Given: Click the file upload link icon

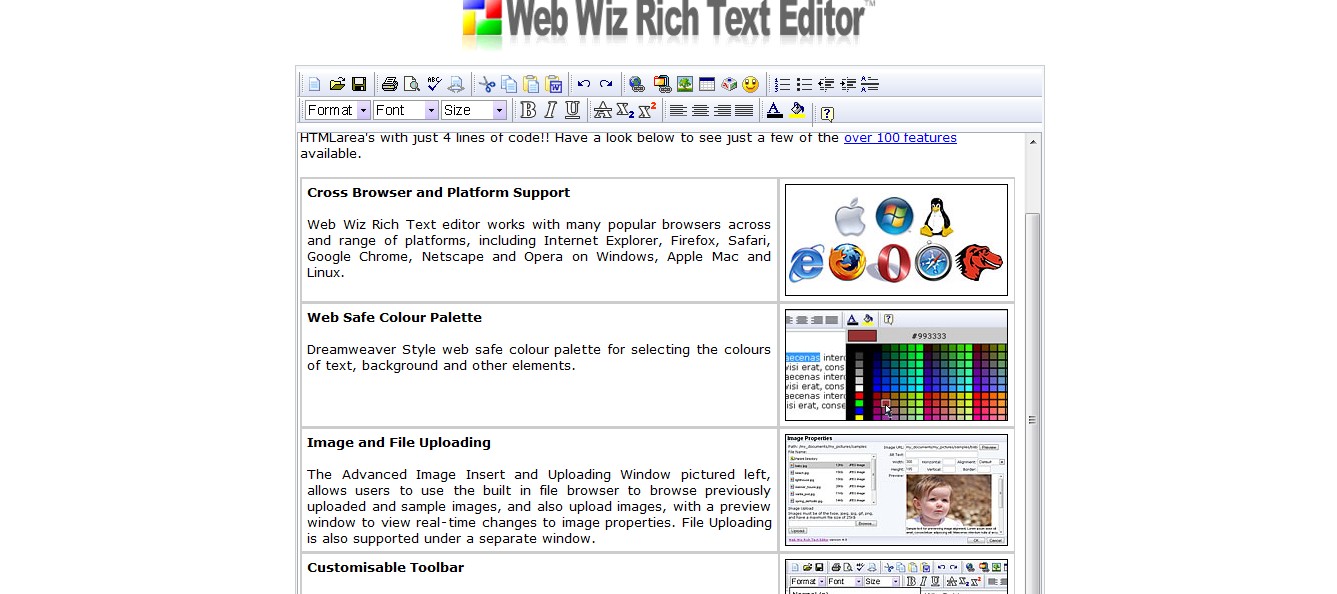Looking at the screenshot, I should [x=662, y=84].
